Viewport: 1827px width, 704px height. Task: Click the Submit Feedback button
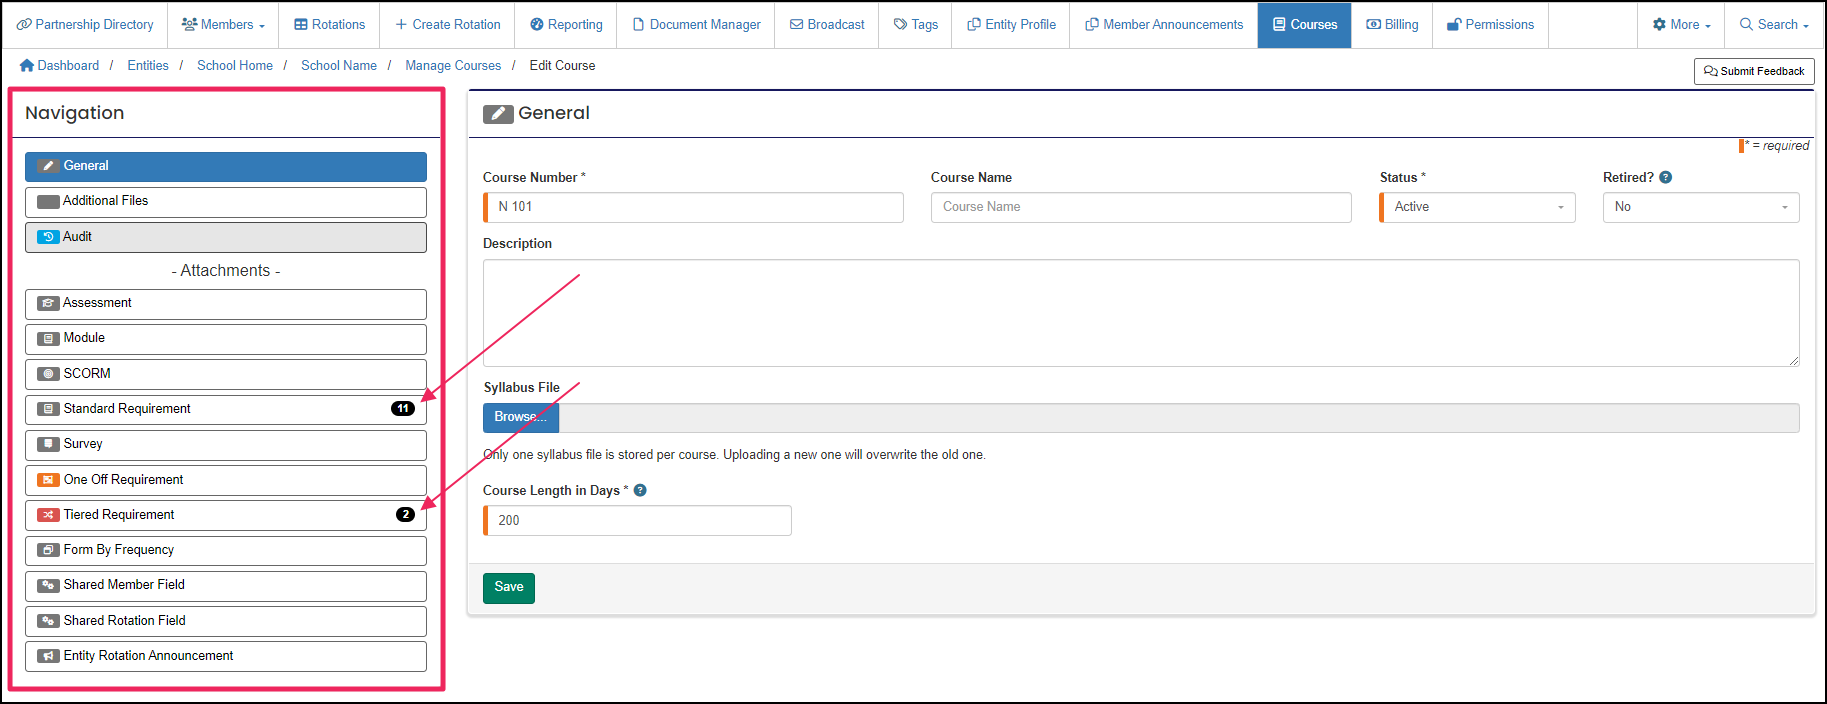coord(1754,72)
